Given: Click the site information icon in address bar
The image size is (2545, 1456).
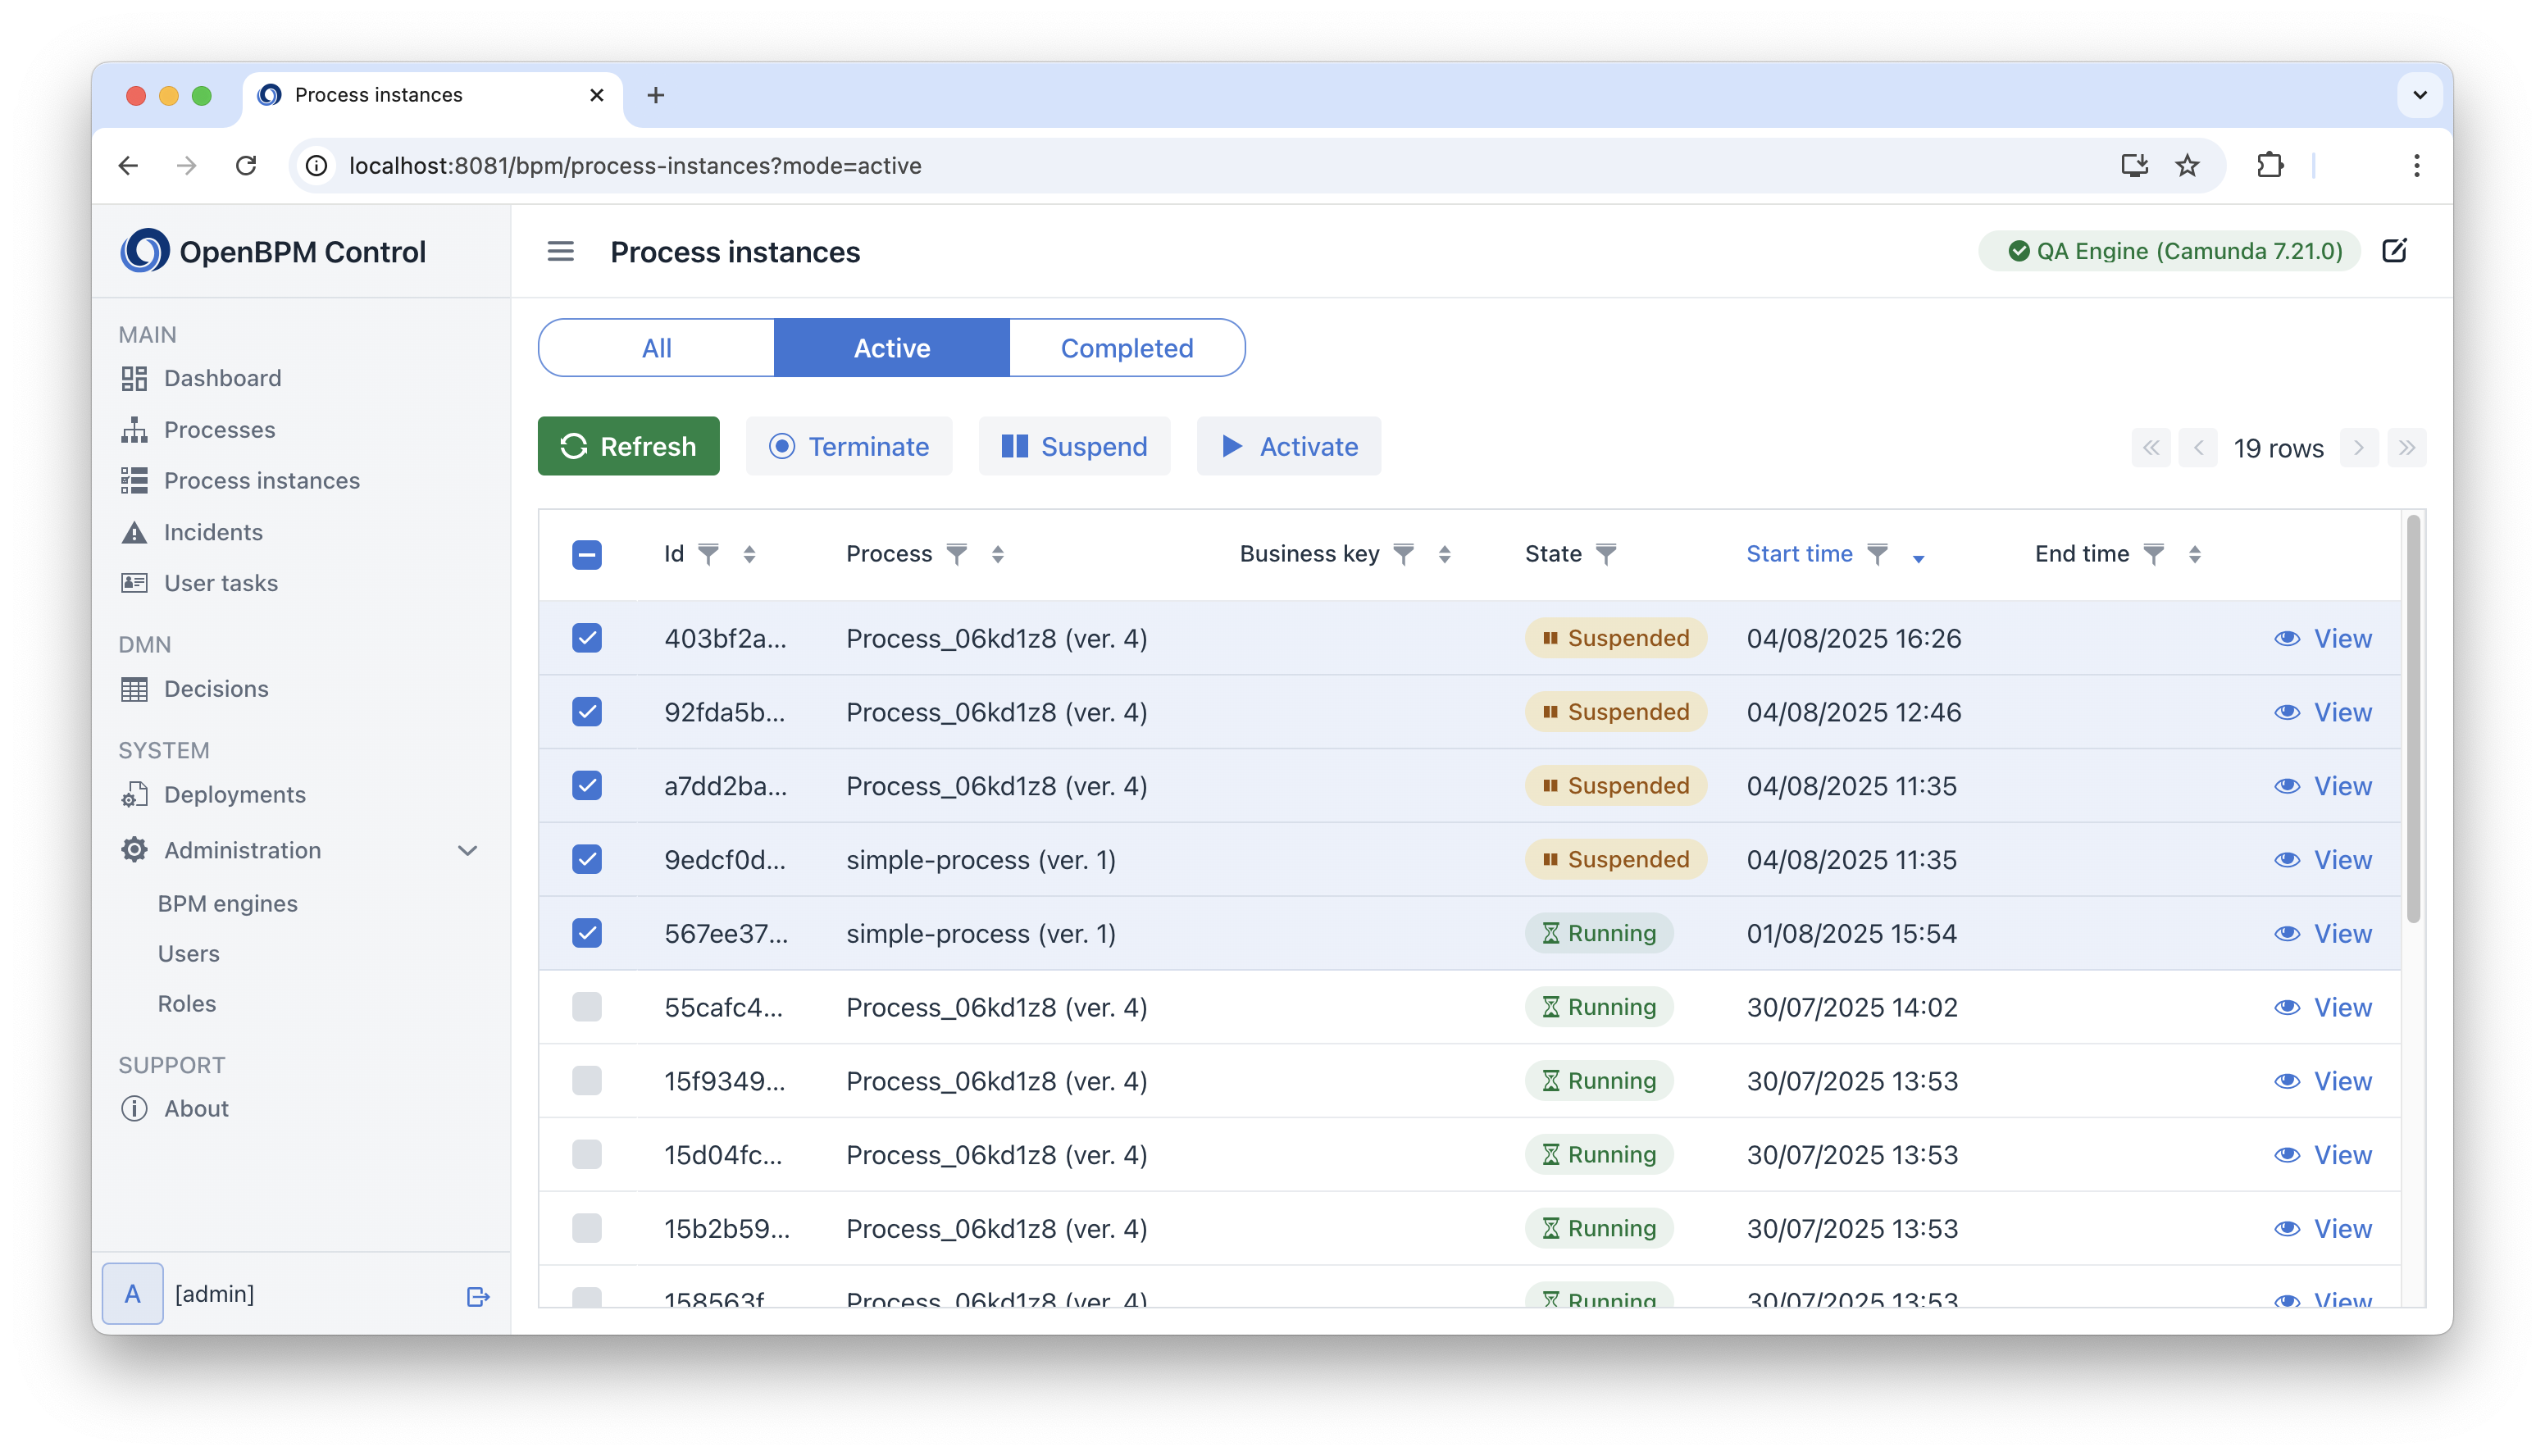Looking at the screenshot, I should click(x=316, y=165).
